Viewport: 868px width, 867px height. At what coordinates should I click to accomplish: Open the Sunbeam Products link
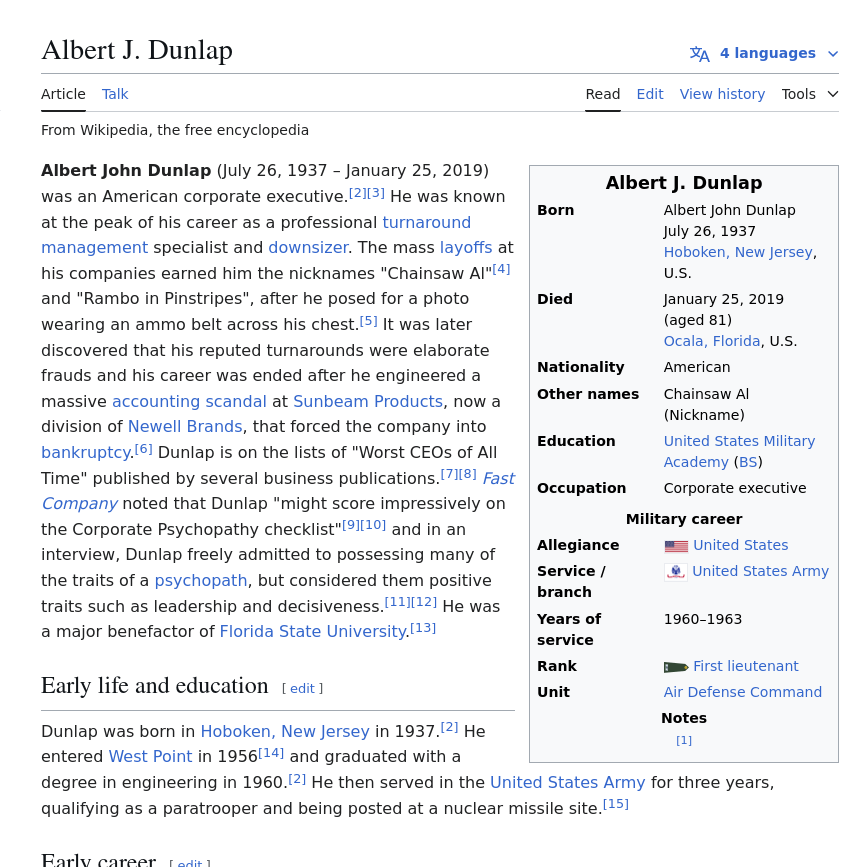(x=368, y=401)
